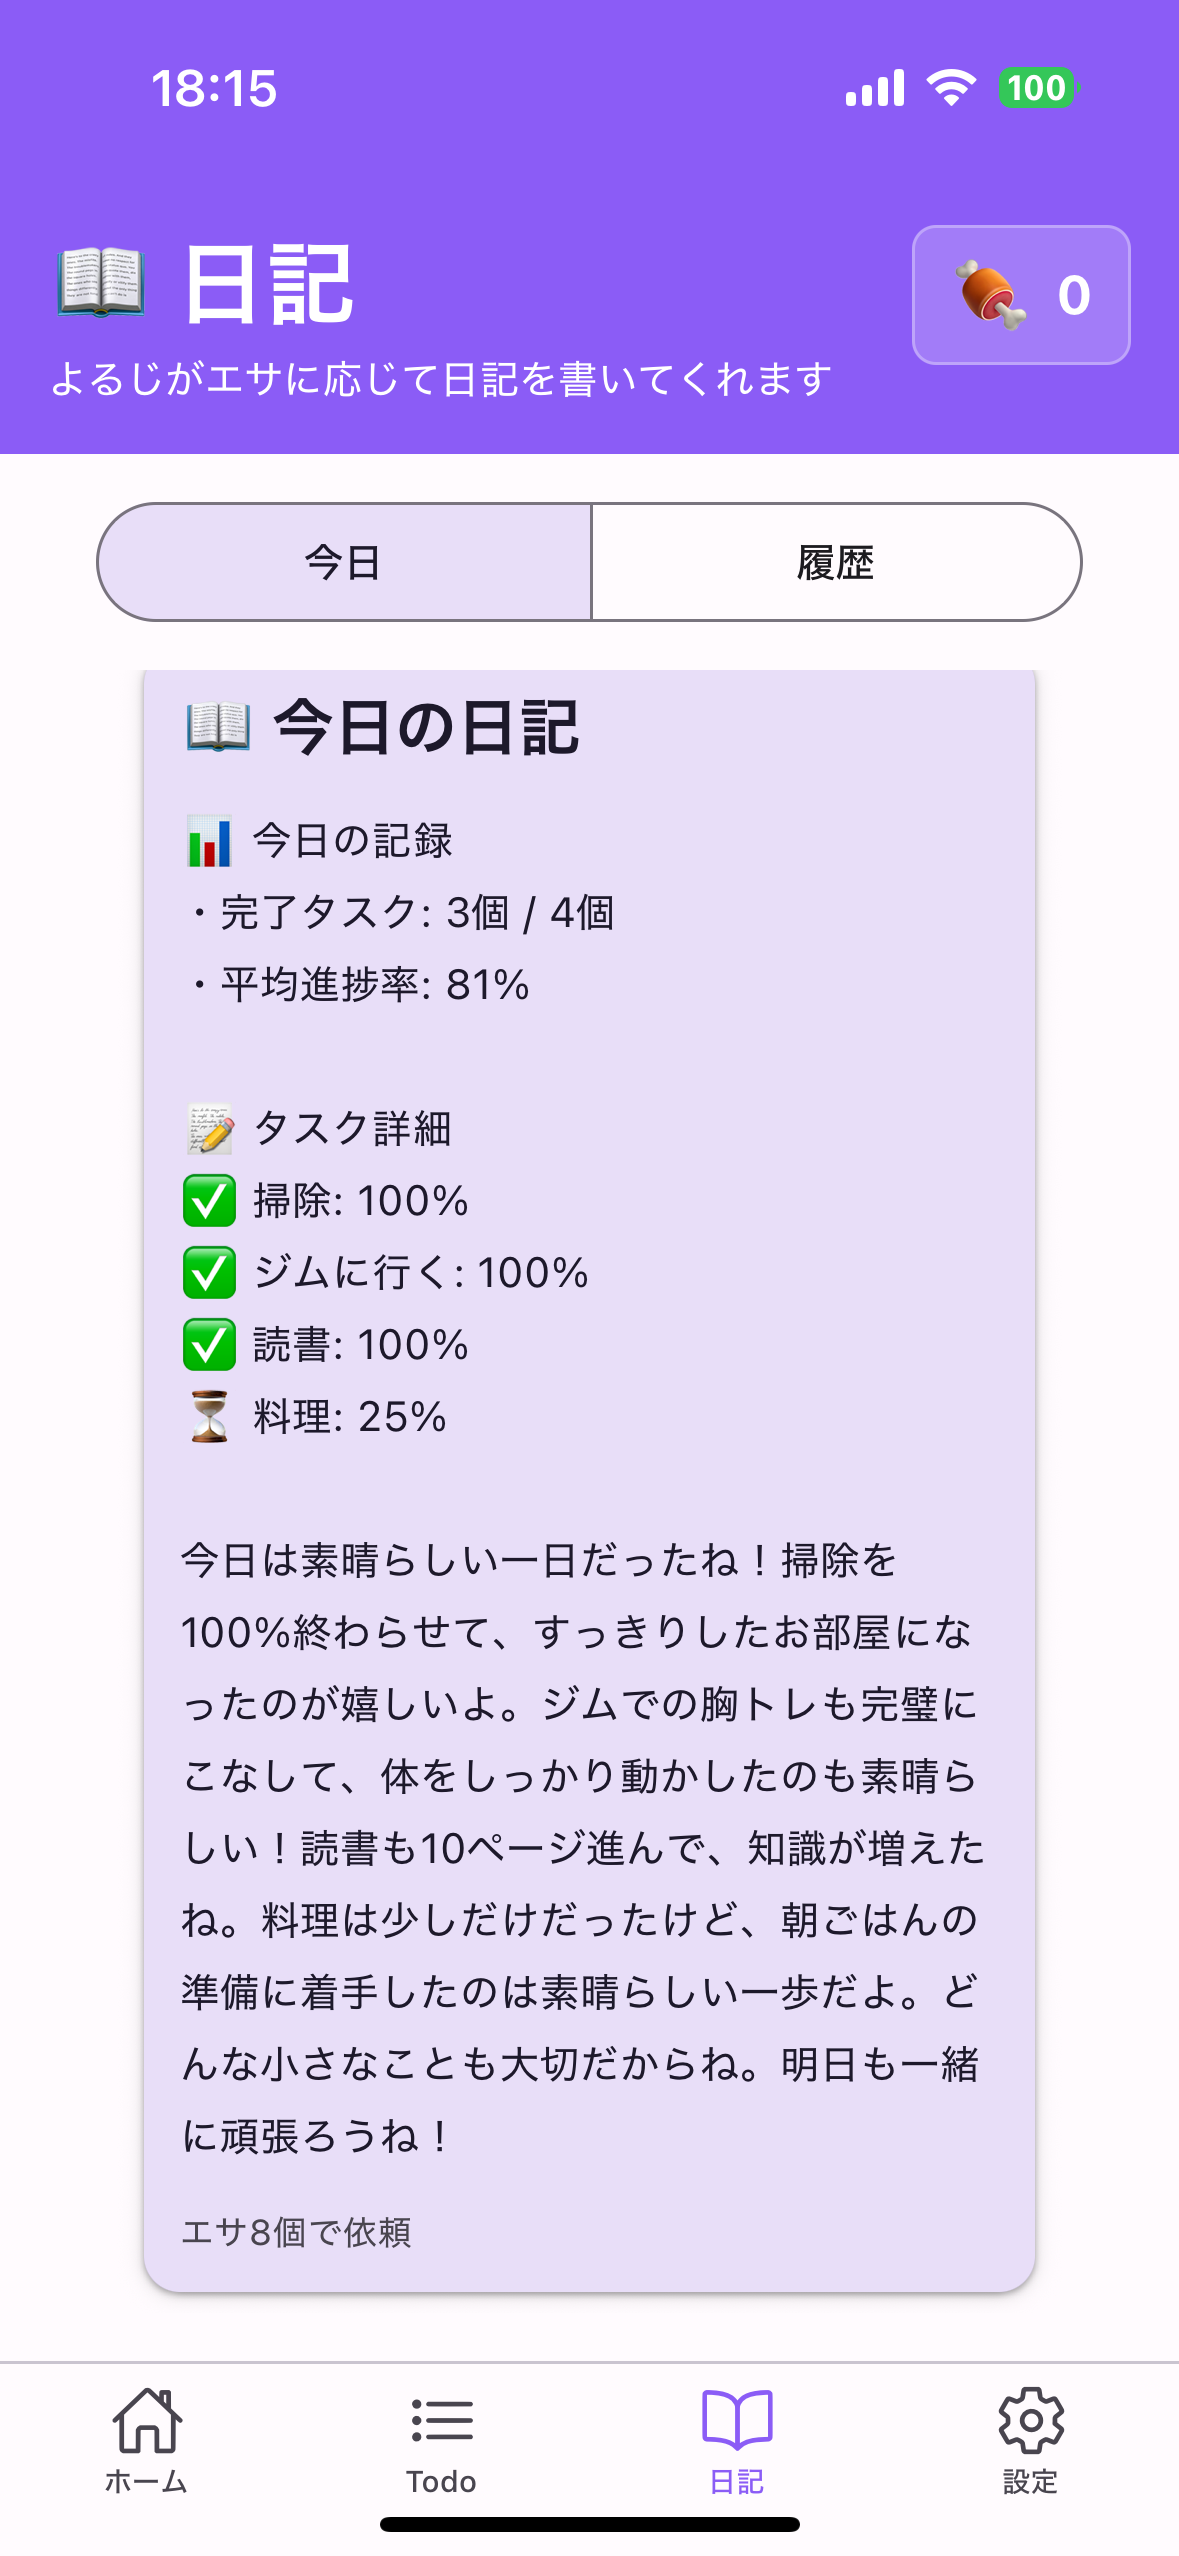The width and height of the screenshot is (1179, 2556).
Task: Tap the Home icon in bottom navigation
Action: pos(147,2421)
